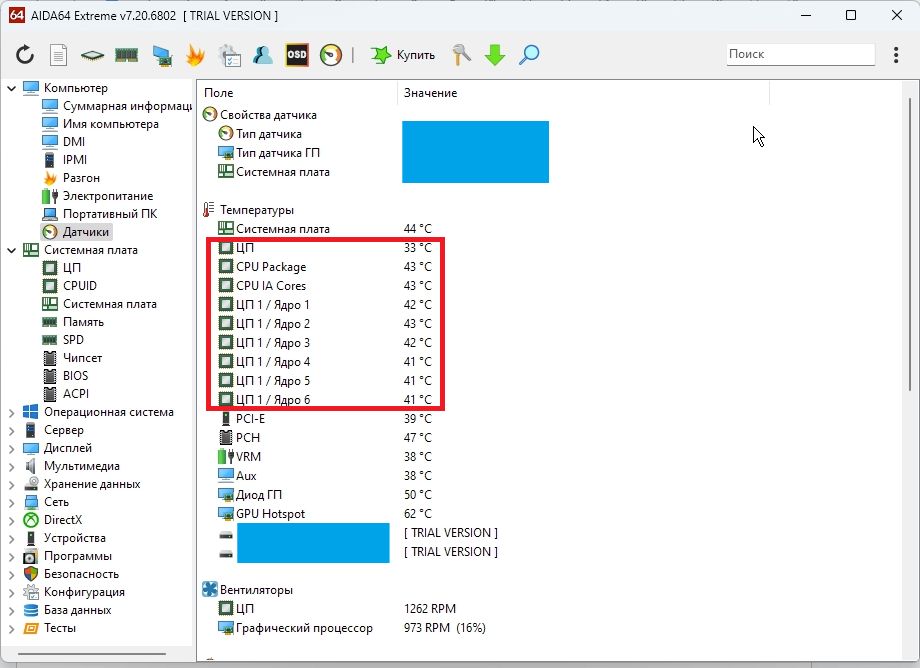This screenshot has height=668, width=920.
Task: Click the magnifying glass search icon
Action: pos(529,55)
